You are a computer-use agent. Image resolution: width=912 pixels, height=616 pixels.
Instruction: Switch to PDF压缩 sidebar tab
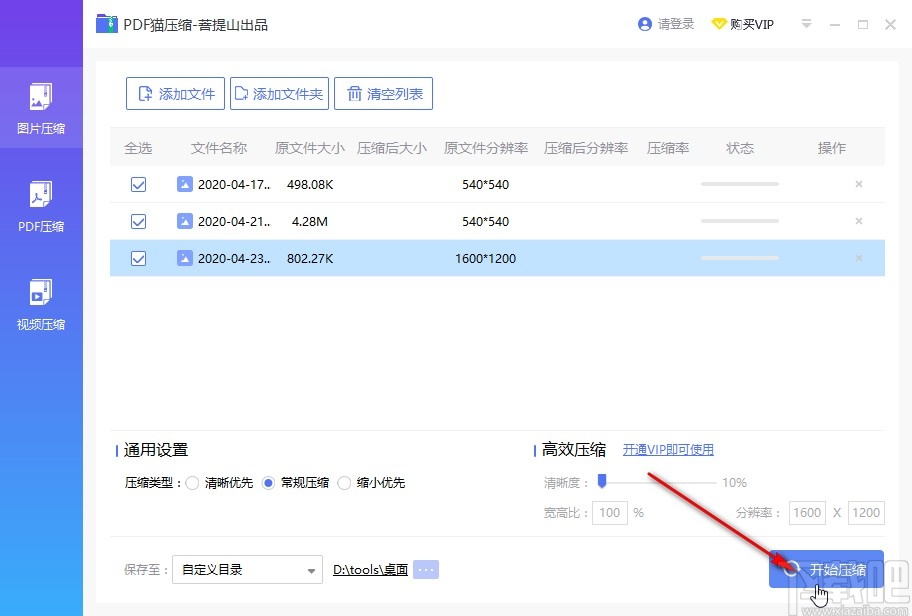41,206
